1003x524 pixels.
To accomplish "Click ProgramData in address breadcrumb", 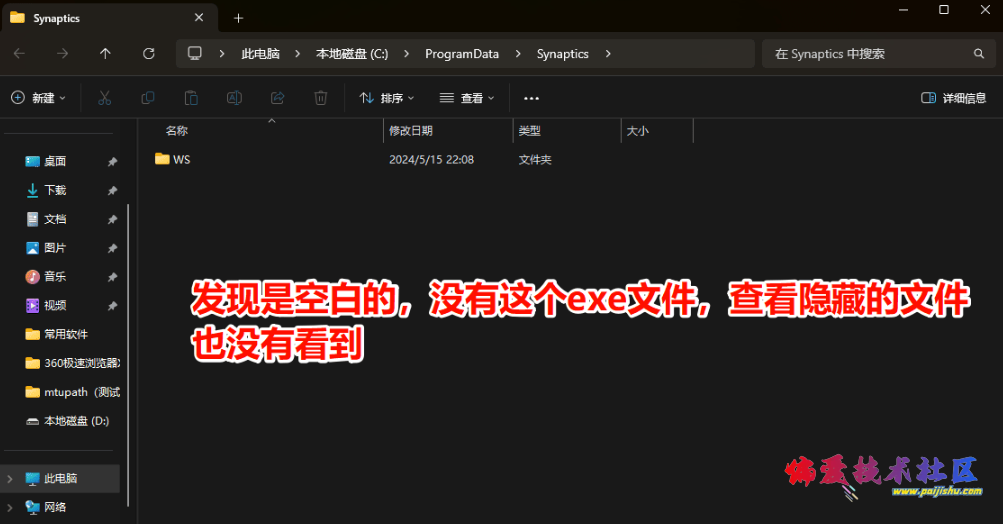I will pyautogui.click(x=462, y=54).
